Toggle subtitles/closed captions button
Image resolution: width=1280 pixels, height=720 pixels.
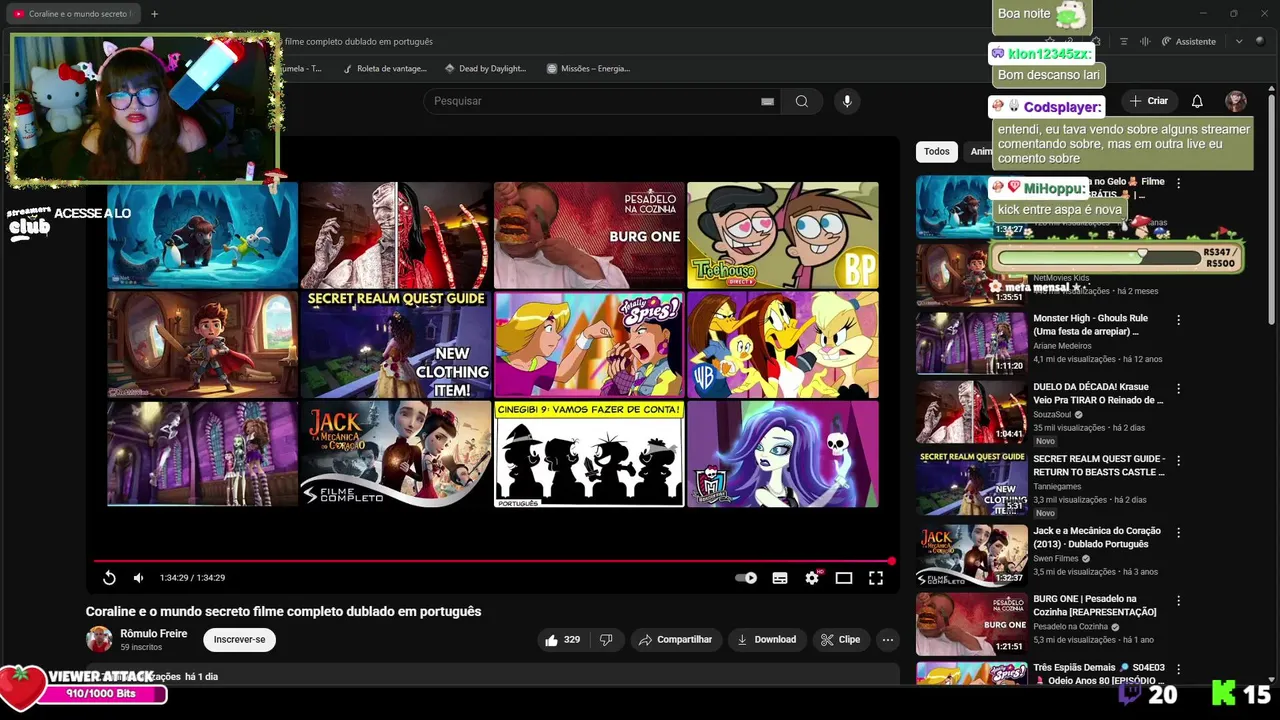click(780, 578)
